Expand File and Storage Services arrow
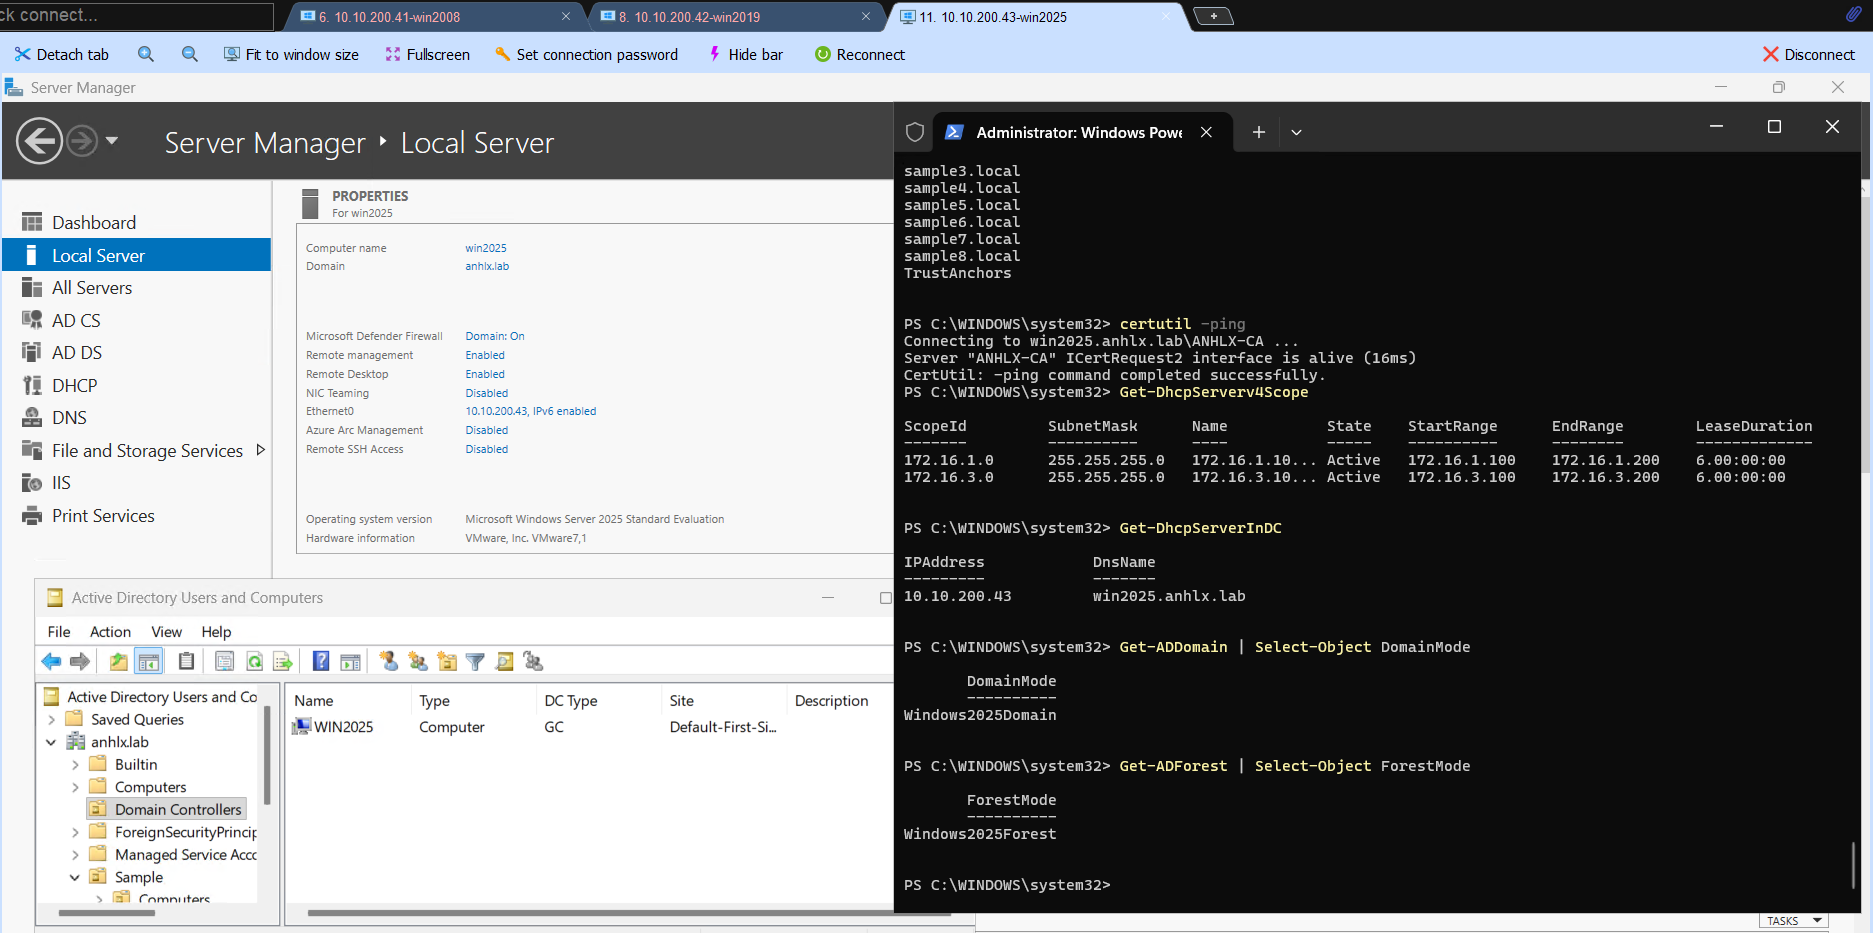 point(260,450)
